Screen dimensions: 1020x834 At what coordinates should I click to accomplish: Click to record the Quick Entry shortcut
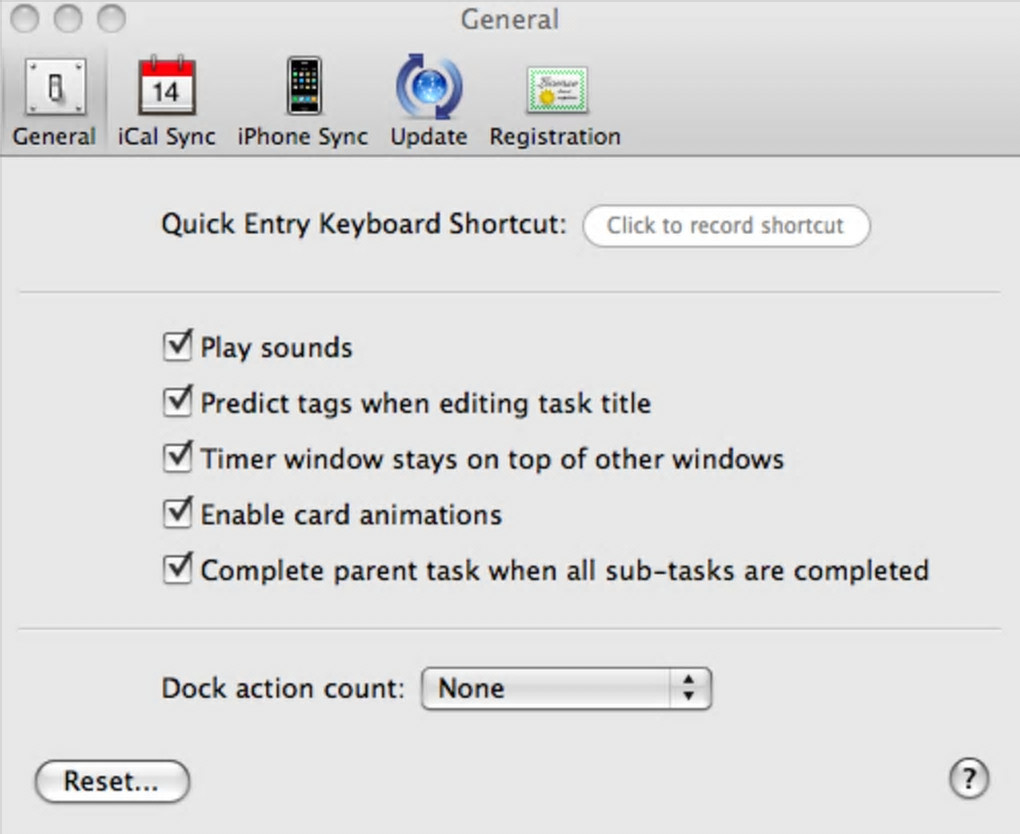(725, 225)
